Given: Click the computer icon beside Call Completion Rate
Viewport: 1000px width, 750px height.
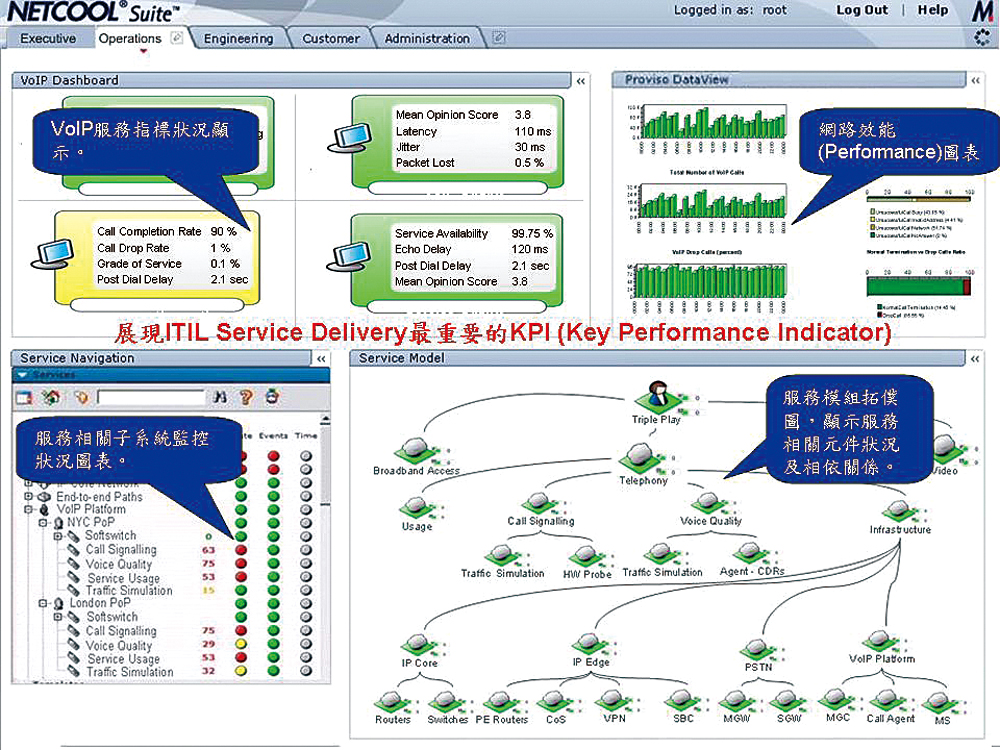Looking at the screenshot, I should 52,254.
